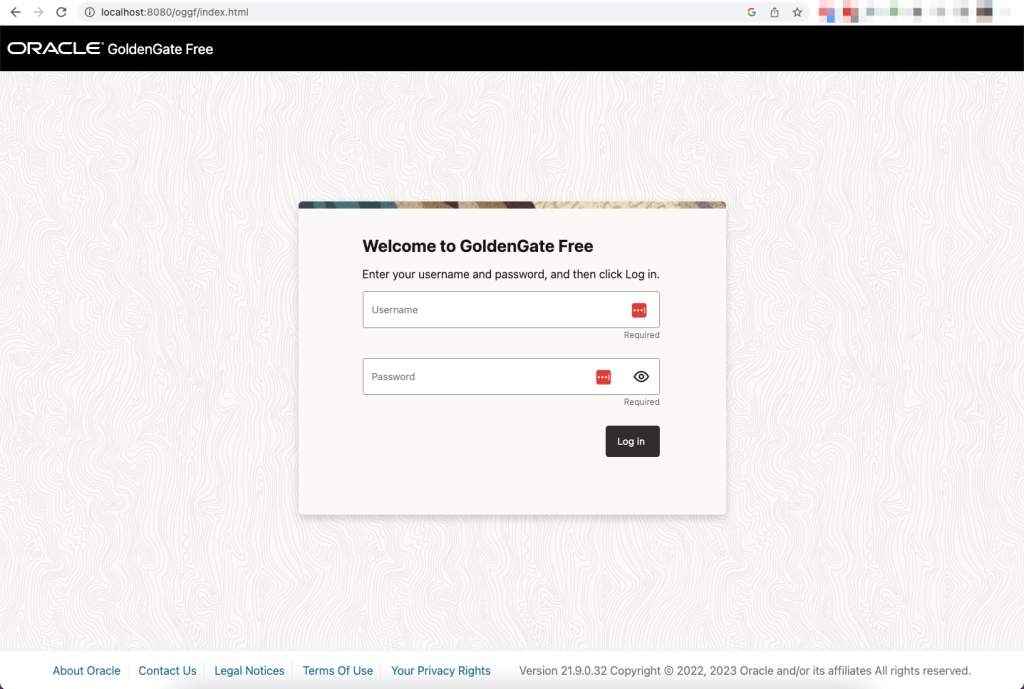Image resolution: width=1024 pixels, height=689 pixels.
Task: Focus the Username input field
Action: tap(490, 310)
